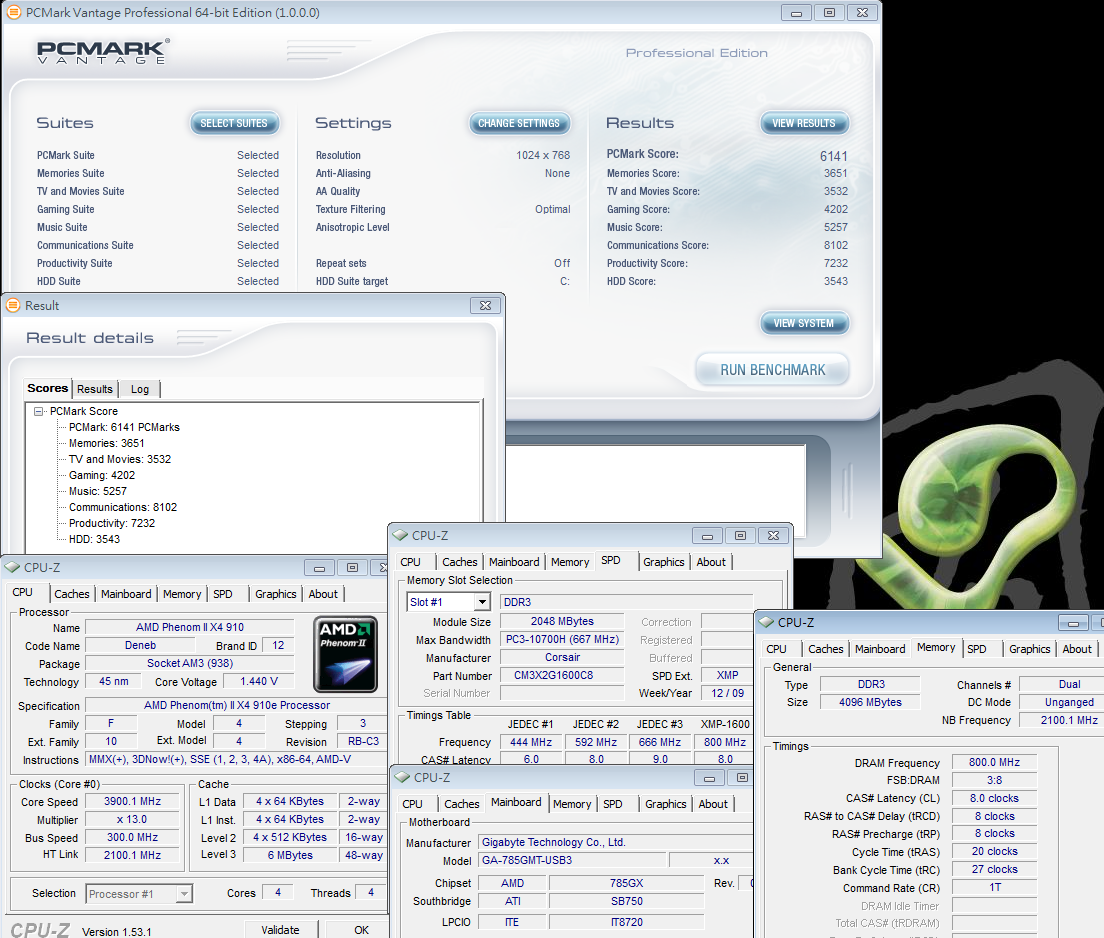Open About tab in CPU-Z Memory window

[x=1077, y=649]
